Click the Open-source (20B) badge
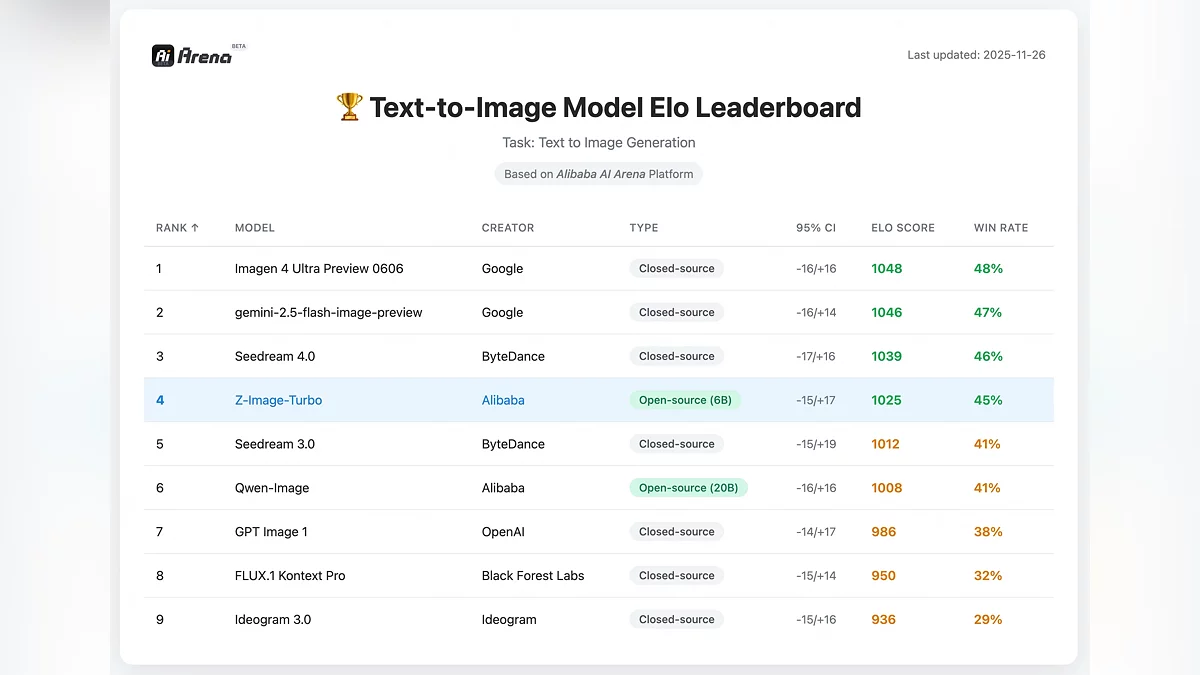 688,488
